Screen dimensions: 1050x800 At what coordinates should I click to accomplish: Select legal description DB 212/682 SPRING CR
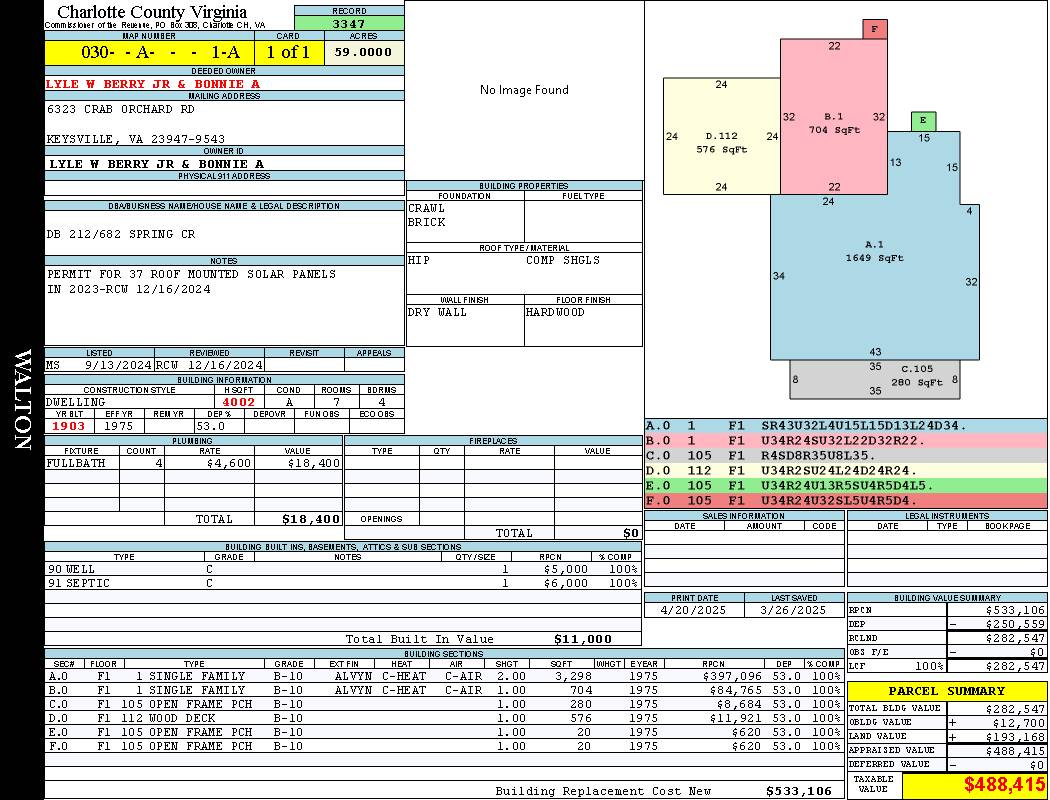[x=121, y=234]
